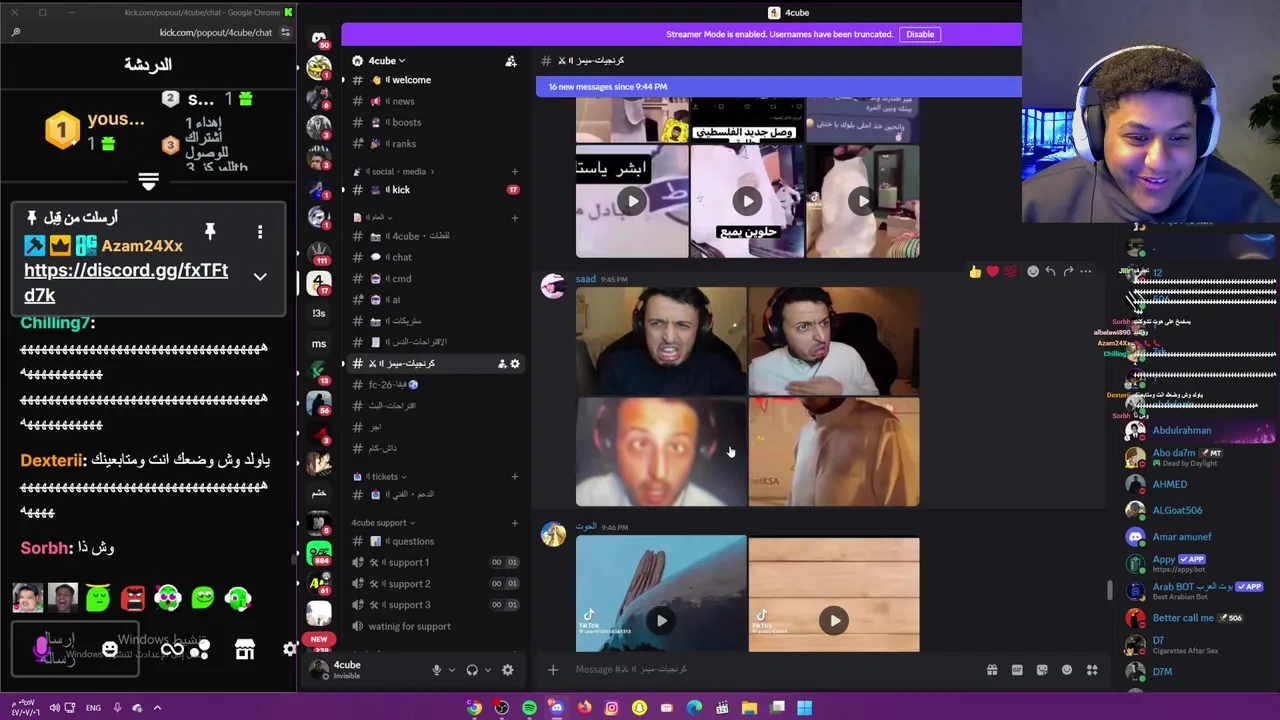Forward saad's message

(1068, 271)
